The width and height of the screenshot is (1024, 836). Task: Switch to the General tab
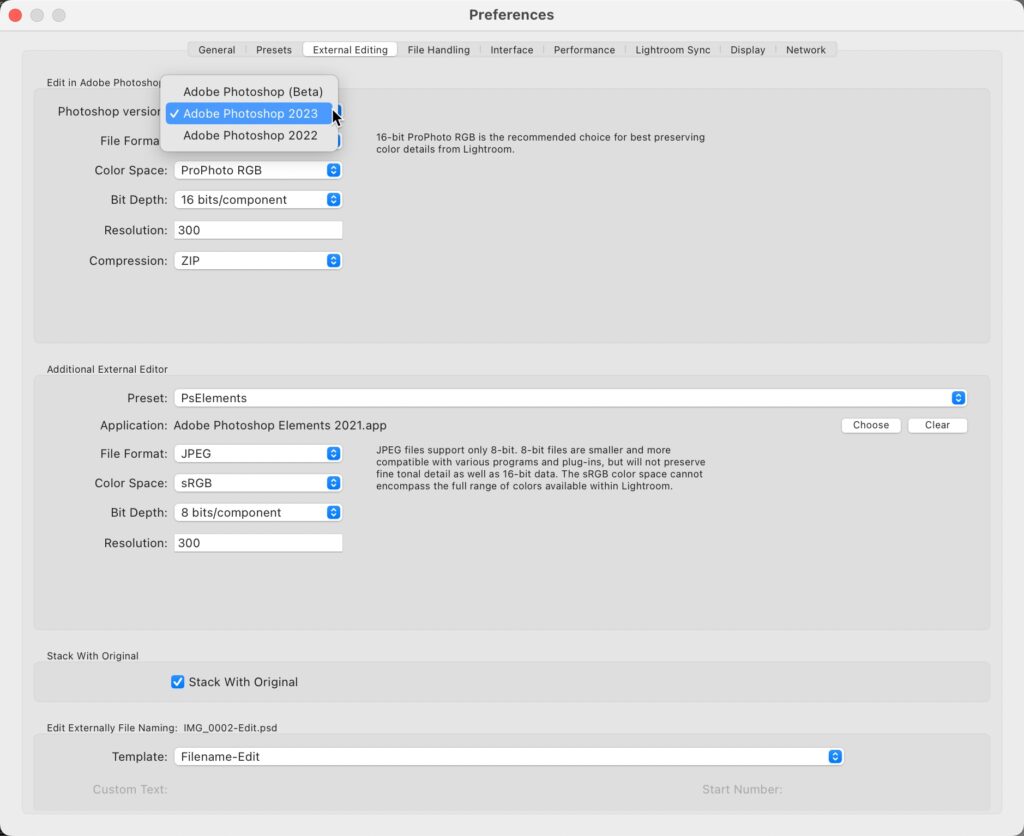pyautogui.click(x=217, y=50)
